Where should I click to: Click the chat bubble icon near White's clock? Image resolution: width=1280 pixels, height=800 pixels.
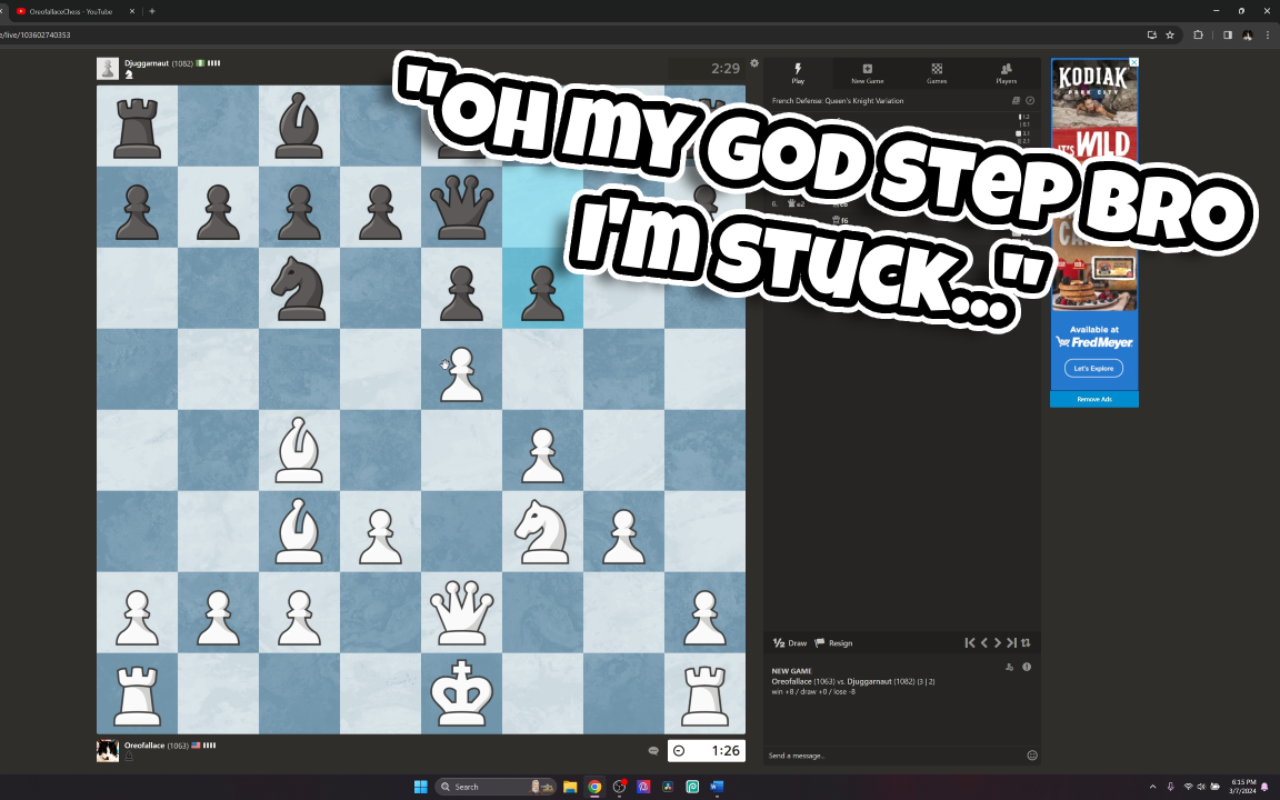click(x=653, y=750)
